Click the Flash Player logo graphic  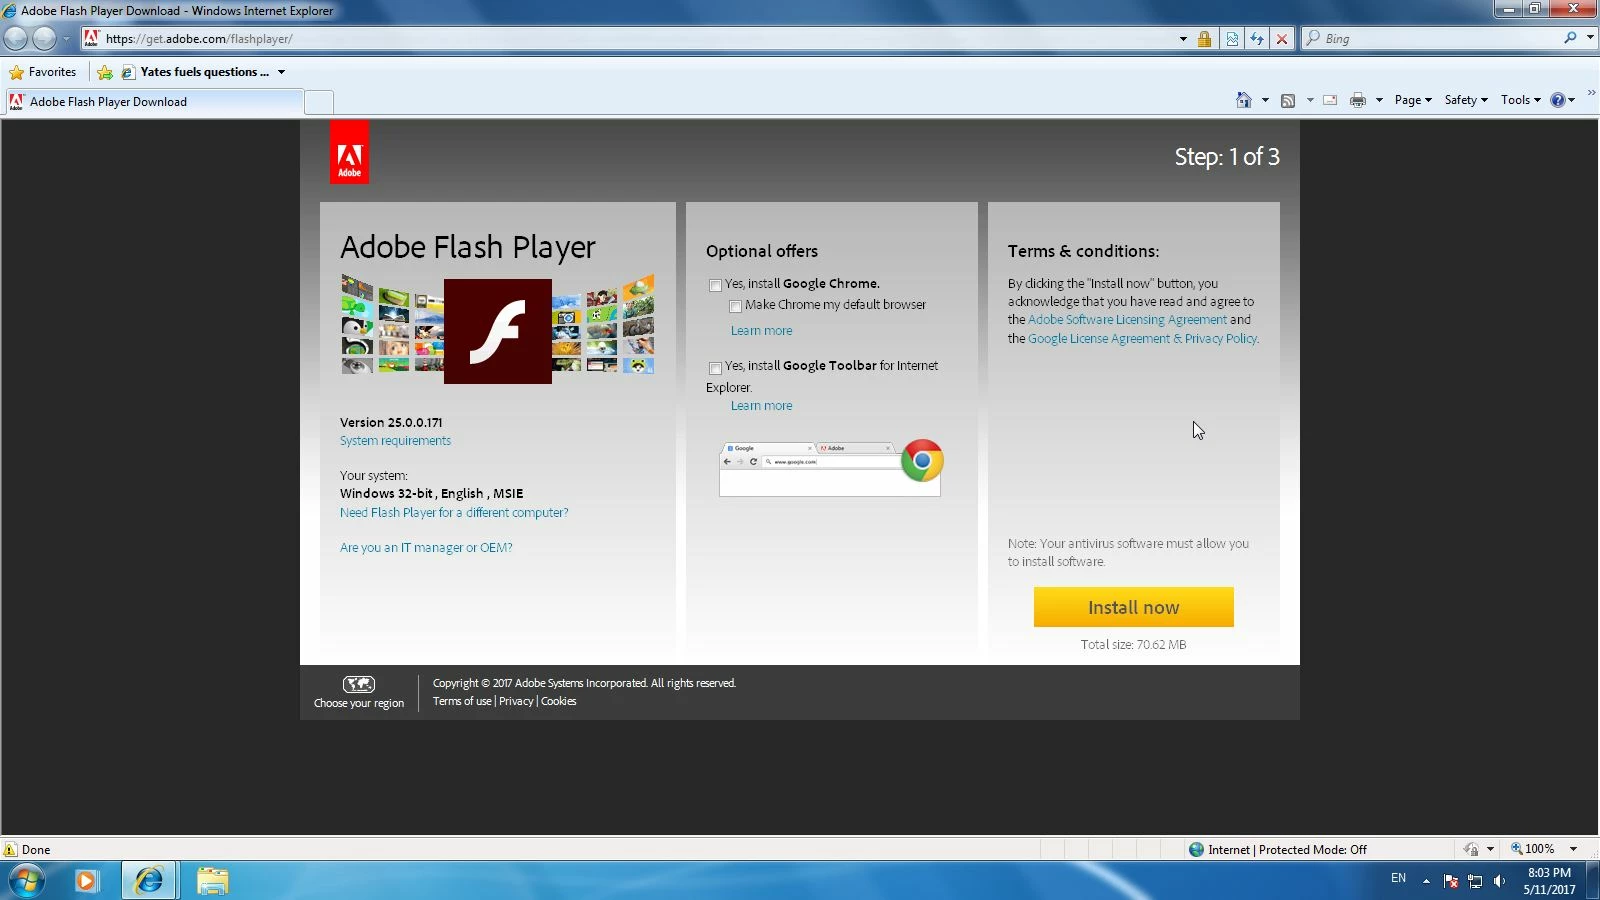[497, 331]
